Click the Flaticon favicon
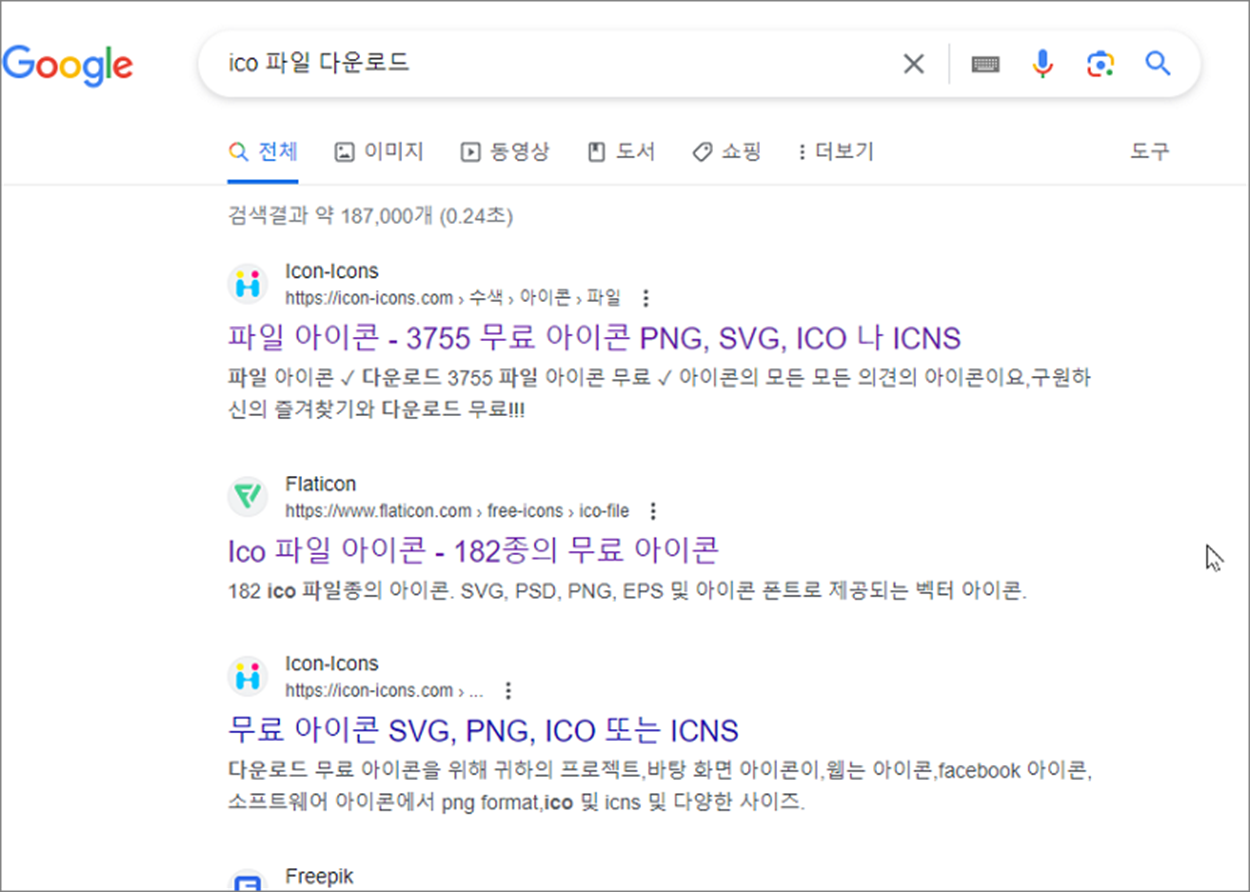This screenshot has width=1250, height=892. 247,497
